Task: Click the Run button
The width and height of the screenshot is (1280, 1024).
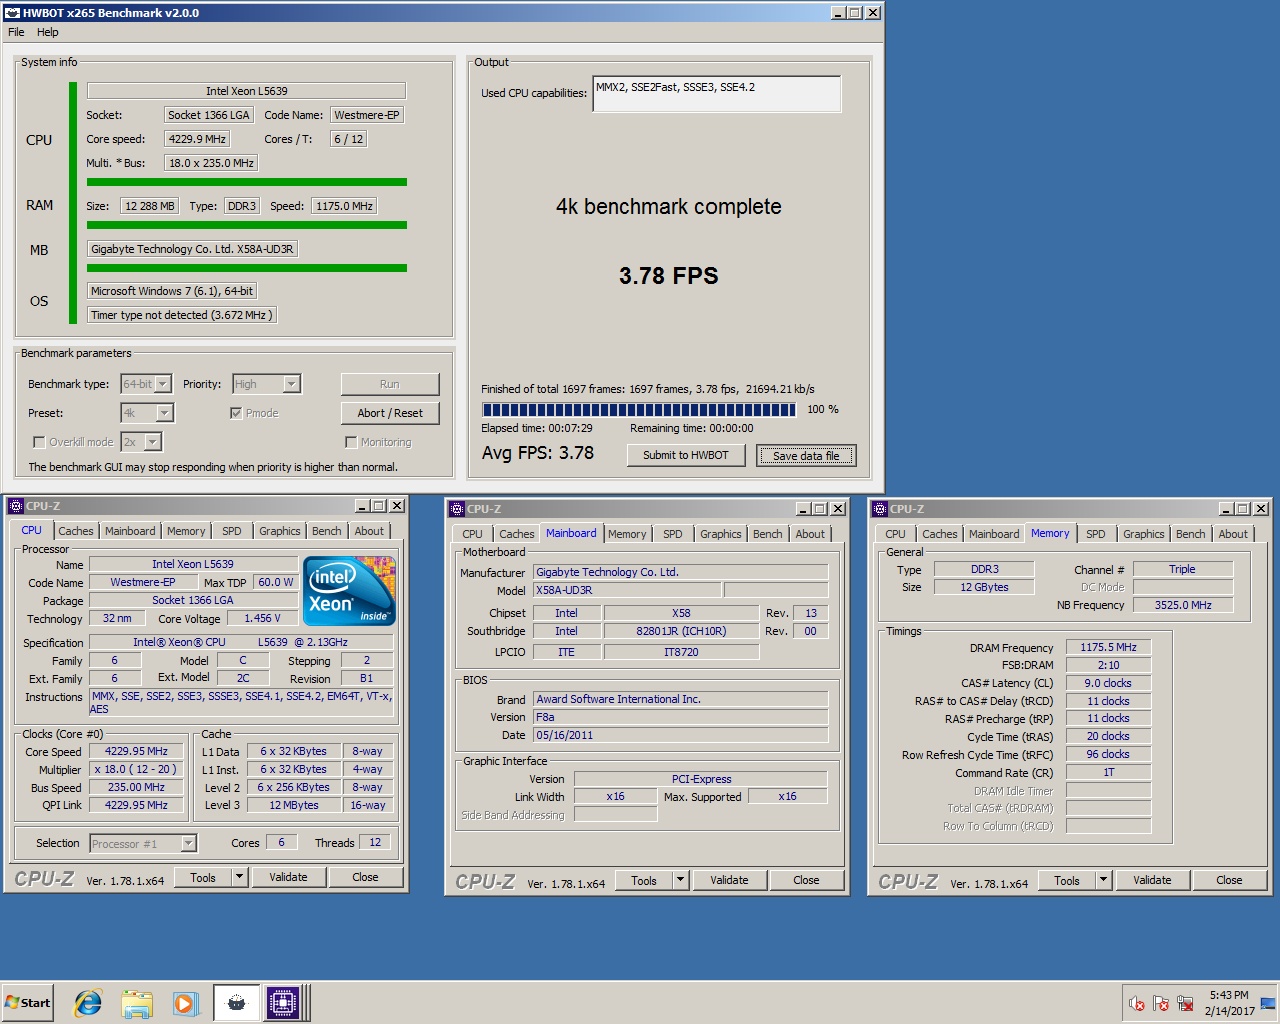Action: (390, 384)
